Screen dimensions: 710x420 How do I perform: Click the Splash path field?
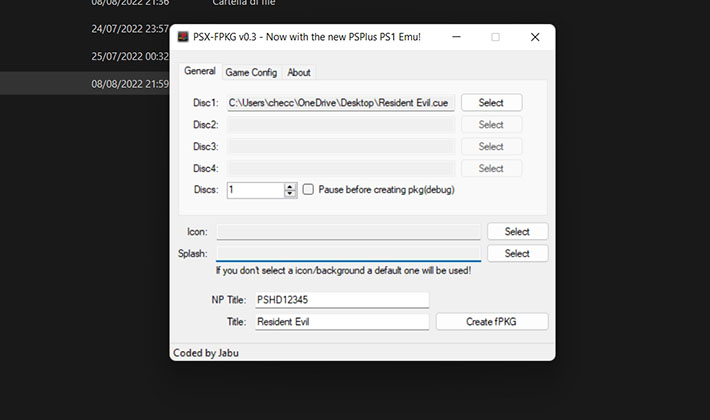(348, 253)
